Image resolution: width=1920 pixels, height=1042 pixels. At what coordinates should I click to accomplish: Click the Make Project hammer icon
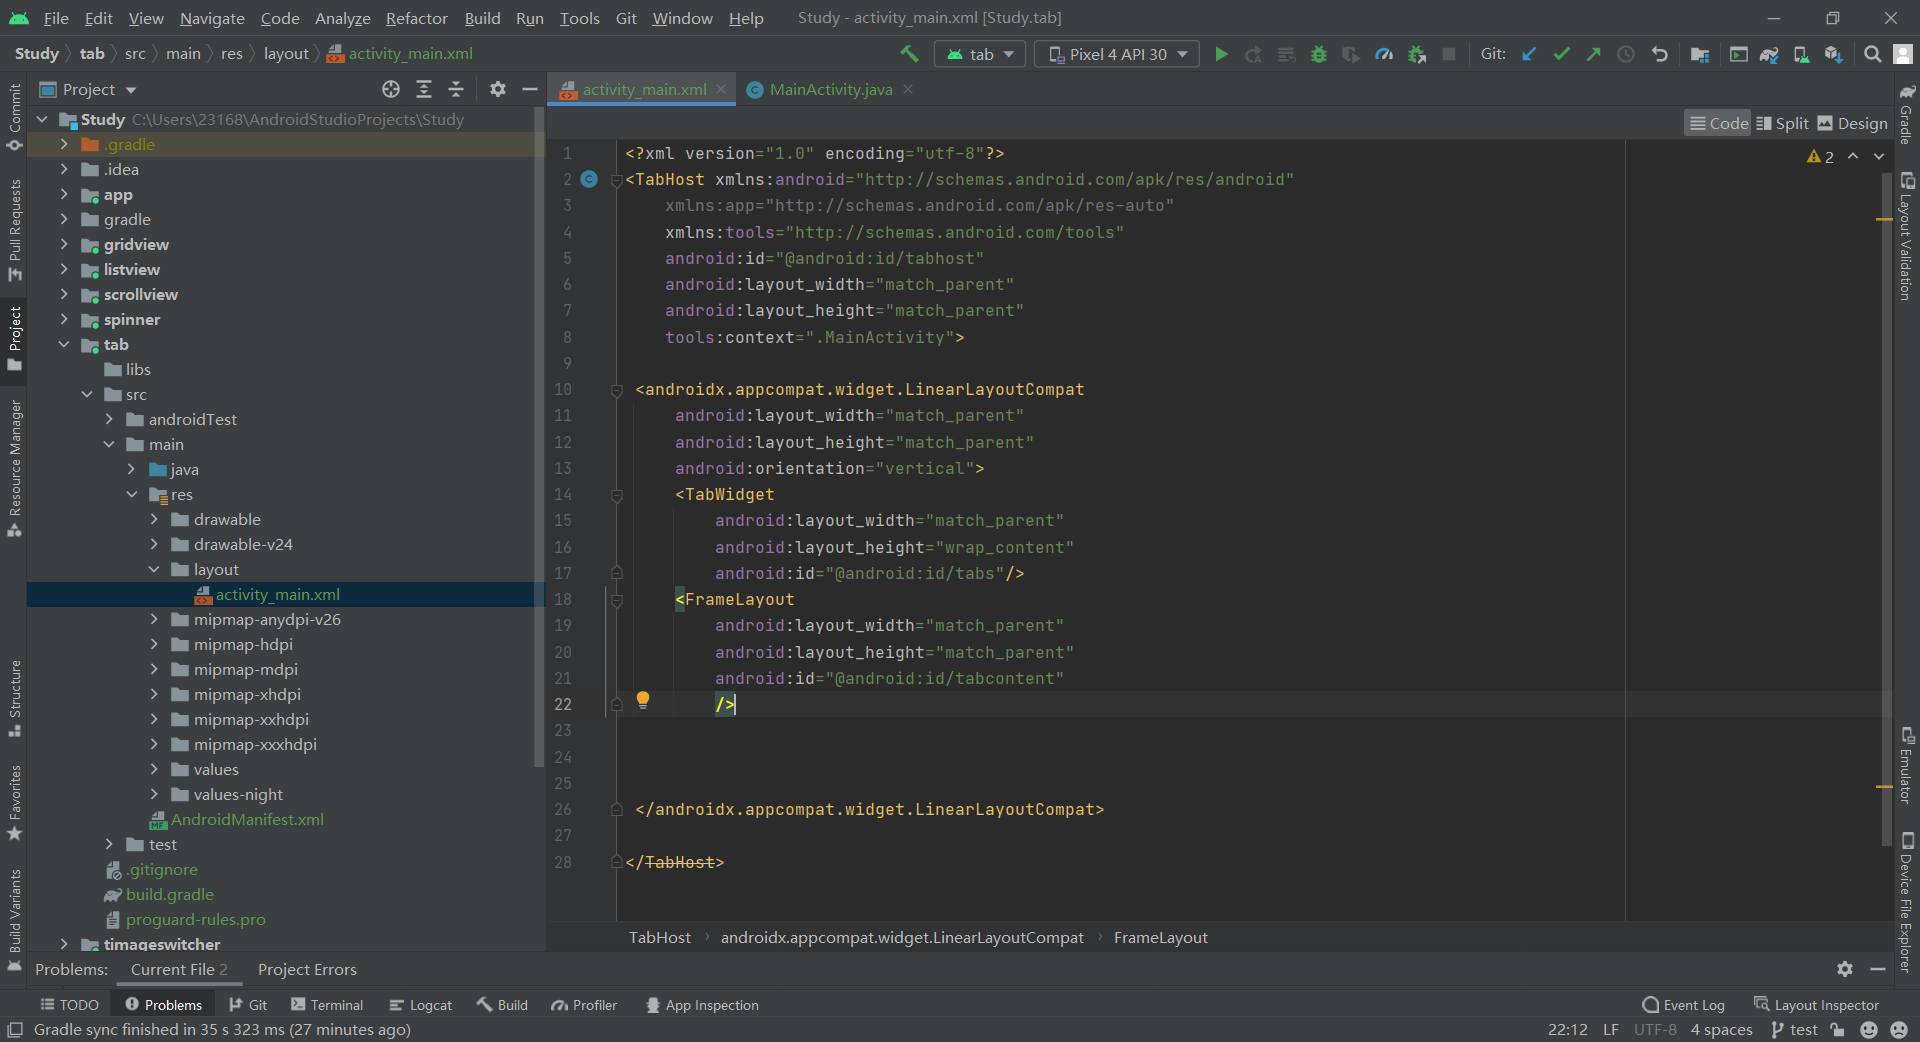[x=909, y=54]
